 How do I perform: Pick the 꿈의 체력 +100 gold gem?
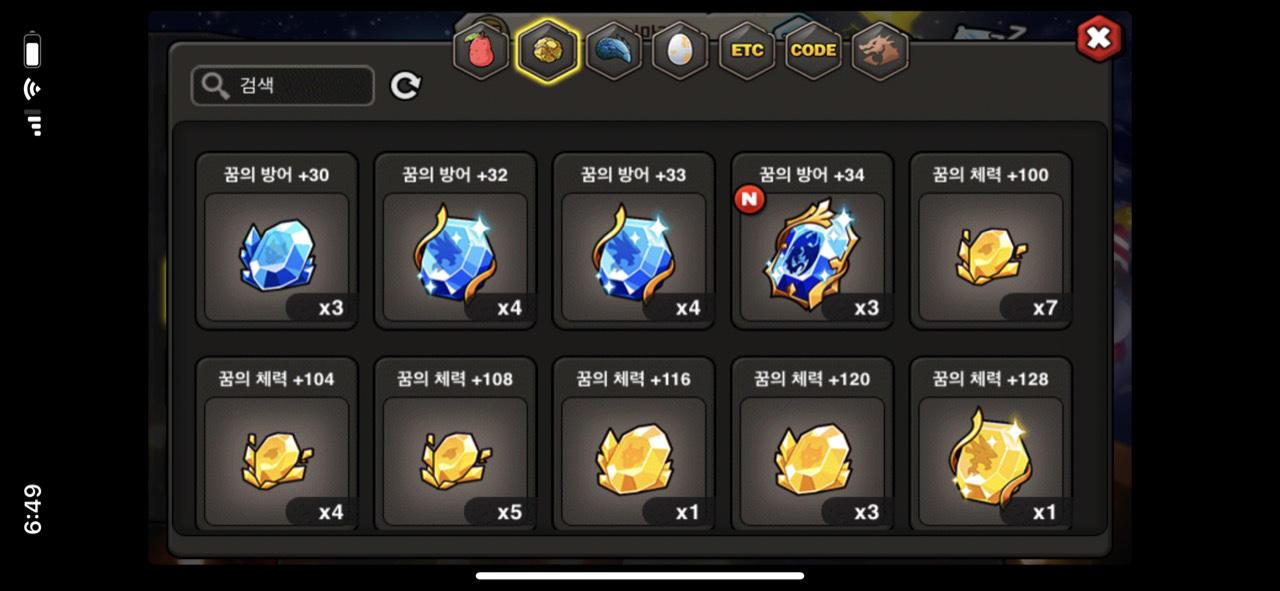tap(991, 241)
